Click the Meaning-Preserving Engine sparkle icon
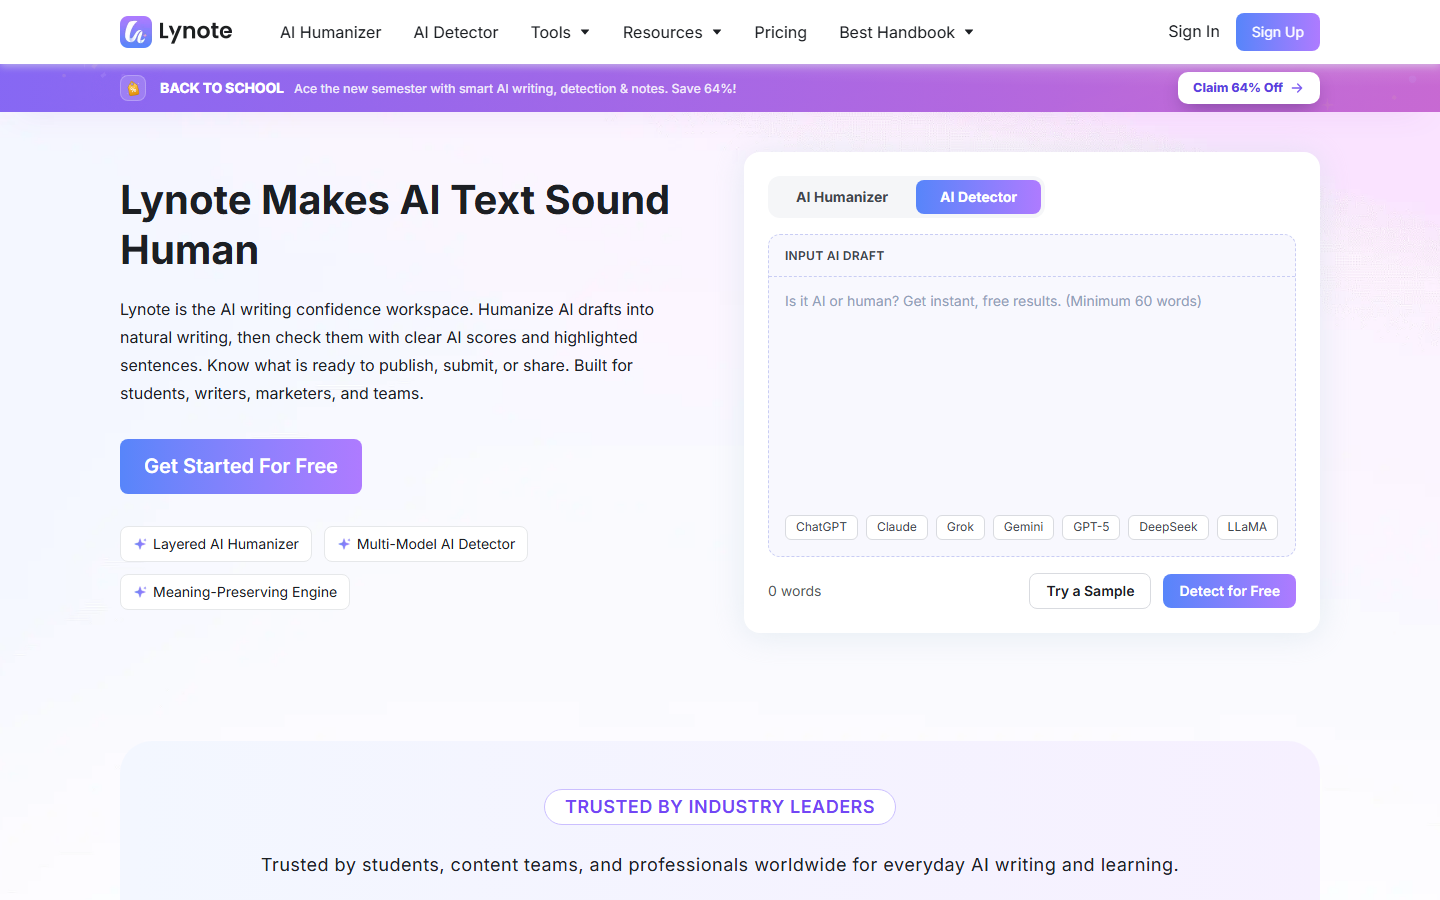 point(140,592)
